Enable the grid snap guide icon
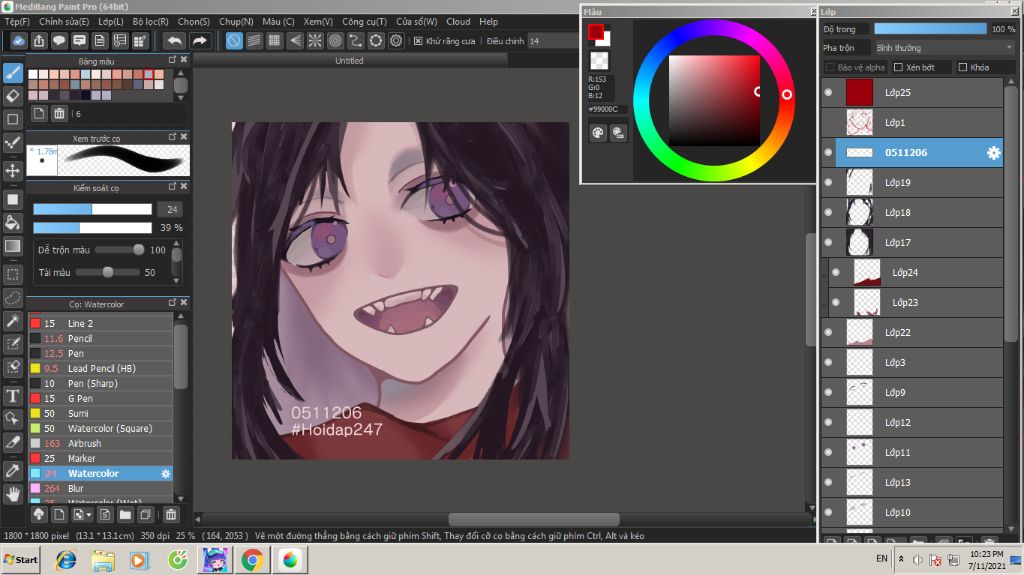This screenshot has height=575, width=1024. point(274,41)
